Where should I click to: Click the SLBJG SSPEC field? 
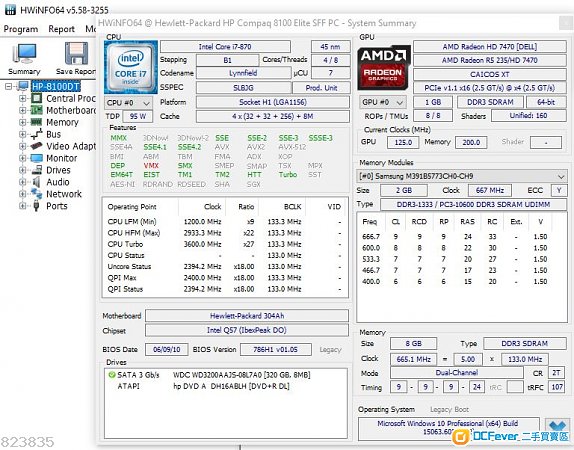click(x=243, y=88)
